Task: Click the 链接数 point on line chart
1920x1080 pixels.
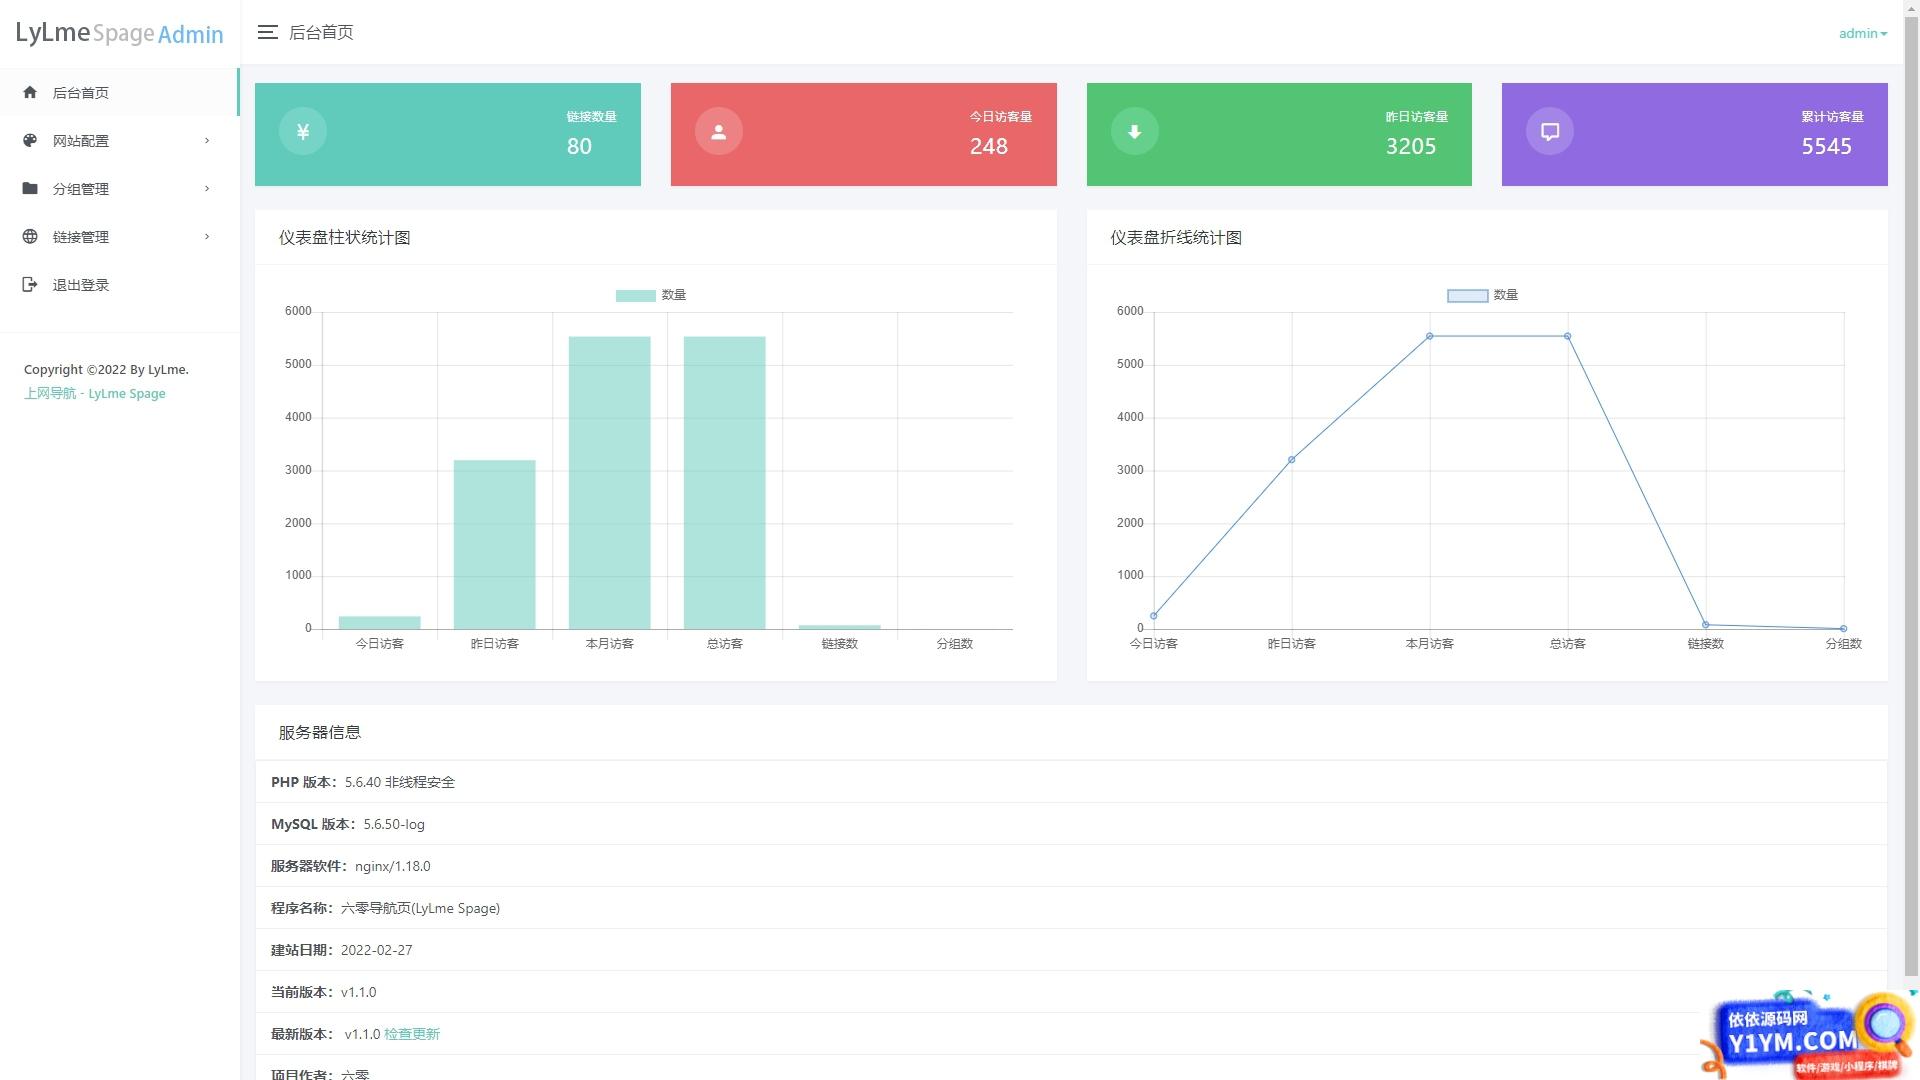Action: [1705, 625]
